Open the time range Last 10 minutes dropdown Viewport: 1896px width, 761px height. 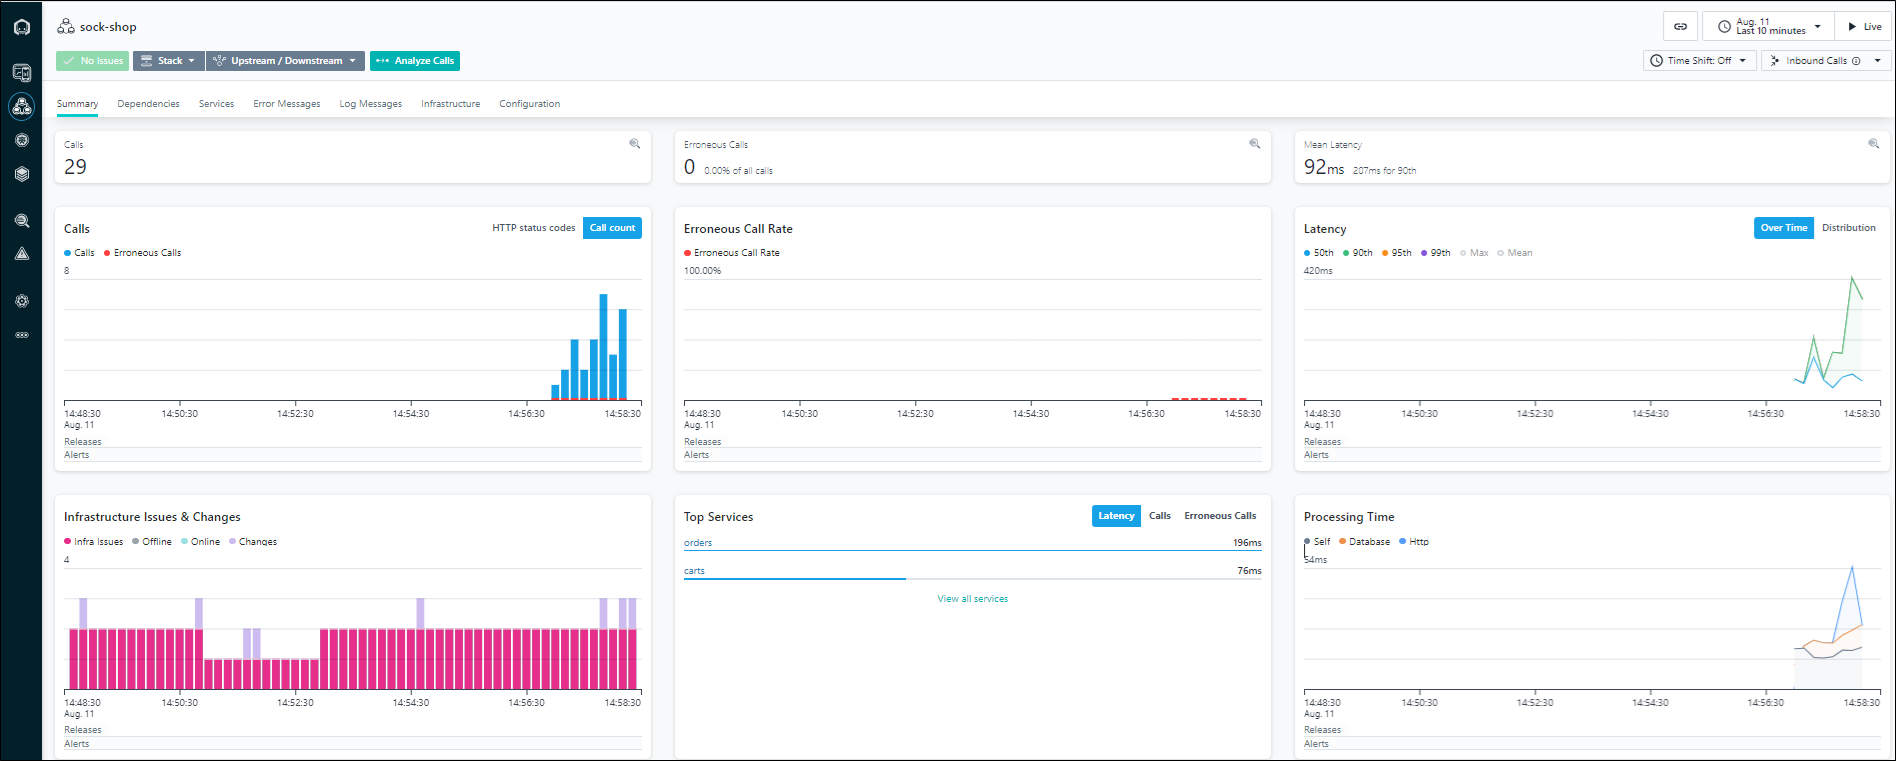click(1768, 27)
